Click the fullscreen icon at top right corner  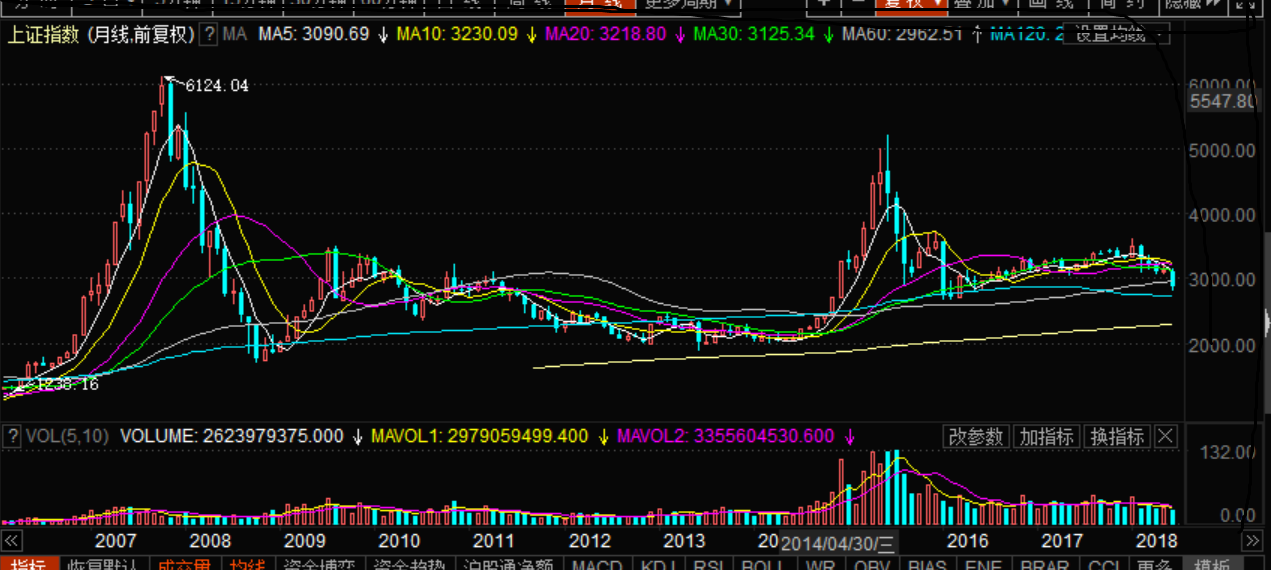(1247, 4)
